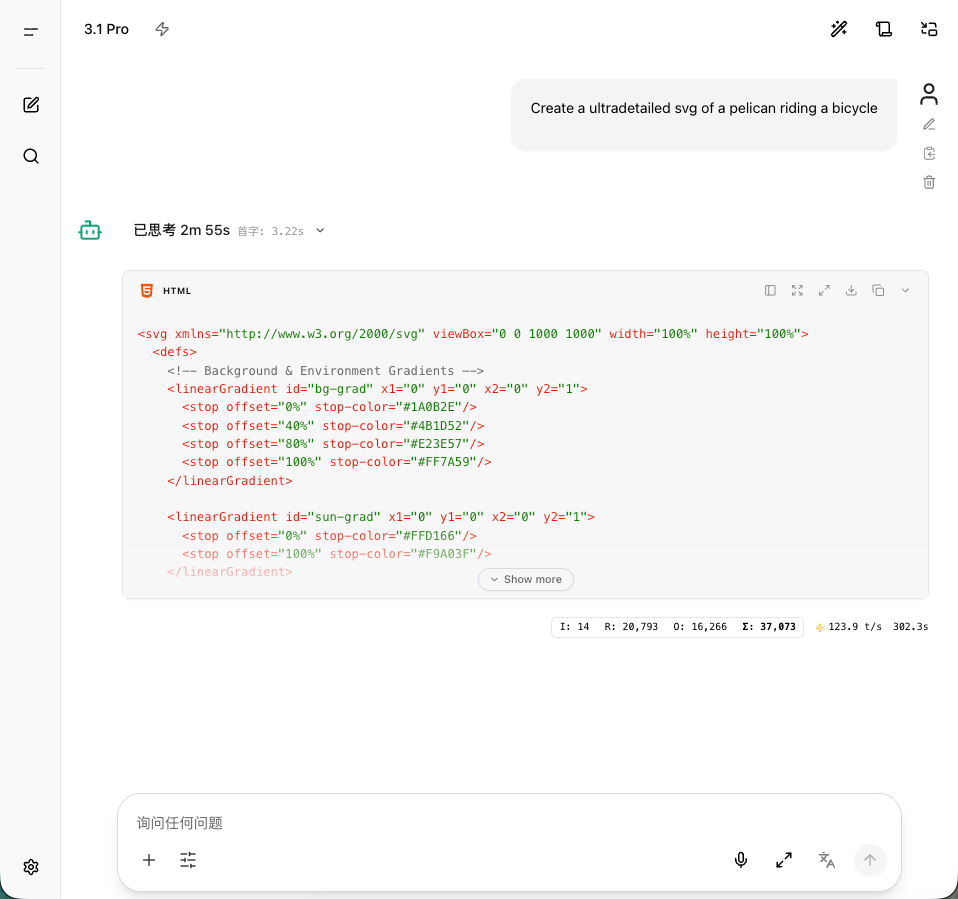The width and height of the screenshot is (958, 899).
Task: Open settings gear in sidebar
Action: (x=31, y=867)
